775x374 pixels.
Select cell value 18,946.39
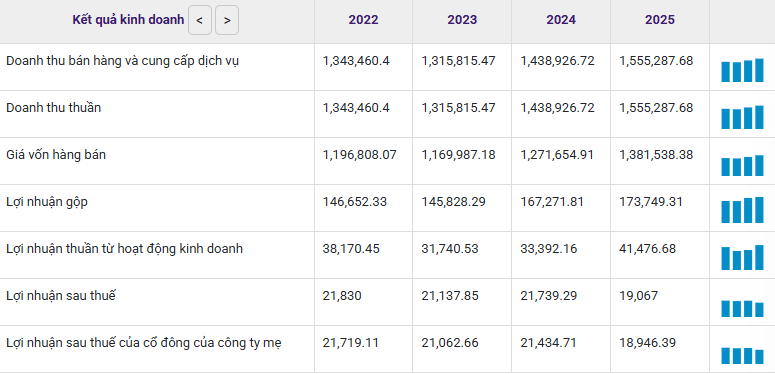[x=647, y=343]
